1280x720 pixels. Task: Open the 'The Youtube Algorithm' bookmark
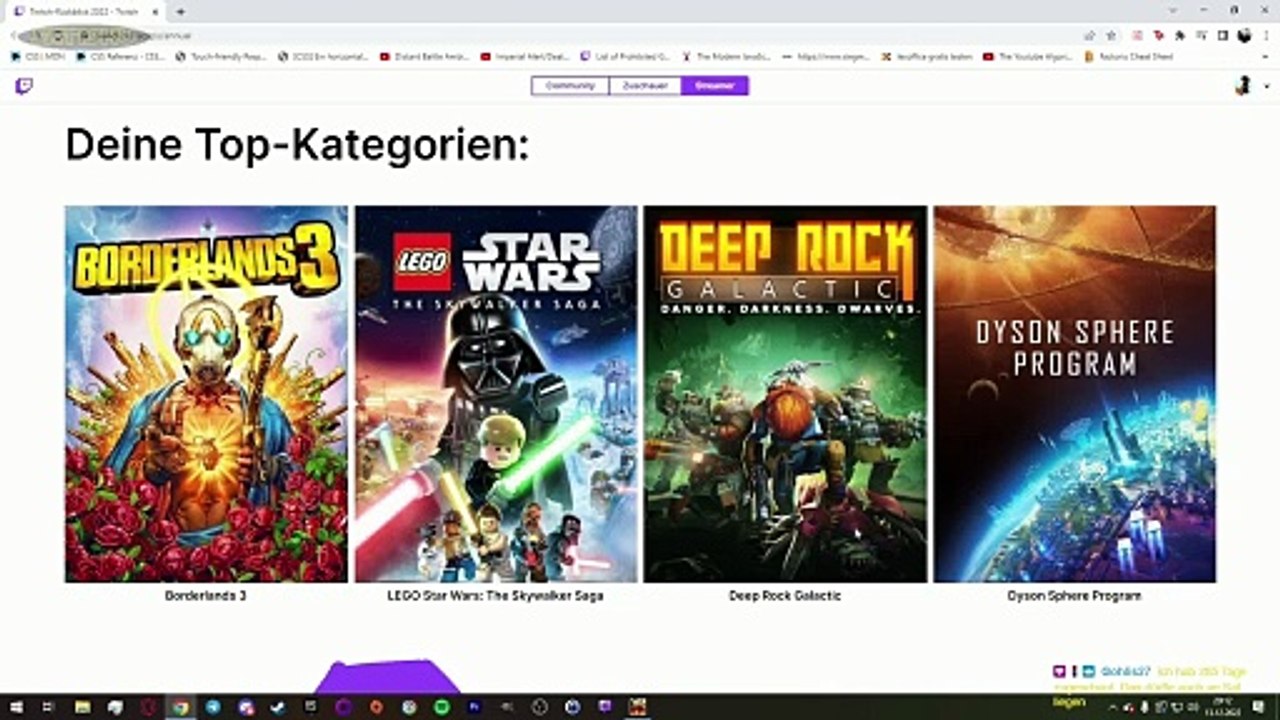click(1028, 57)
